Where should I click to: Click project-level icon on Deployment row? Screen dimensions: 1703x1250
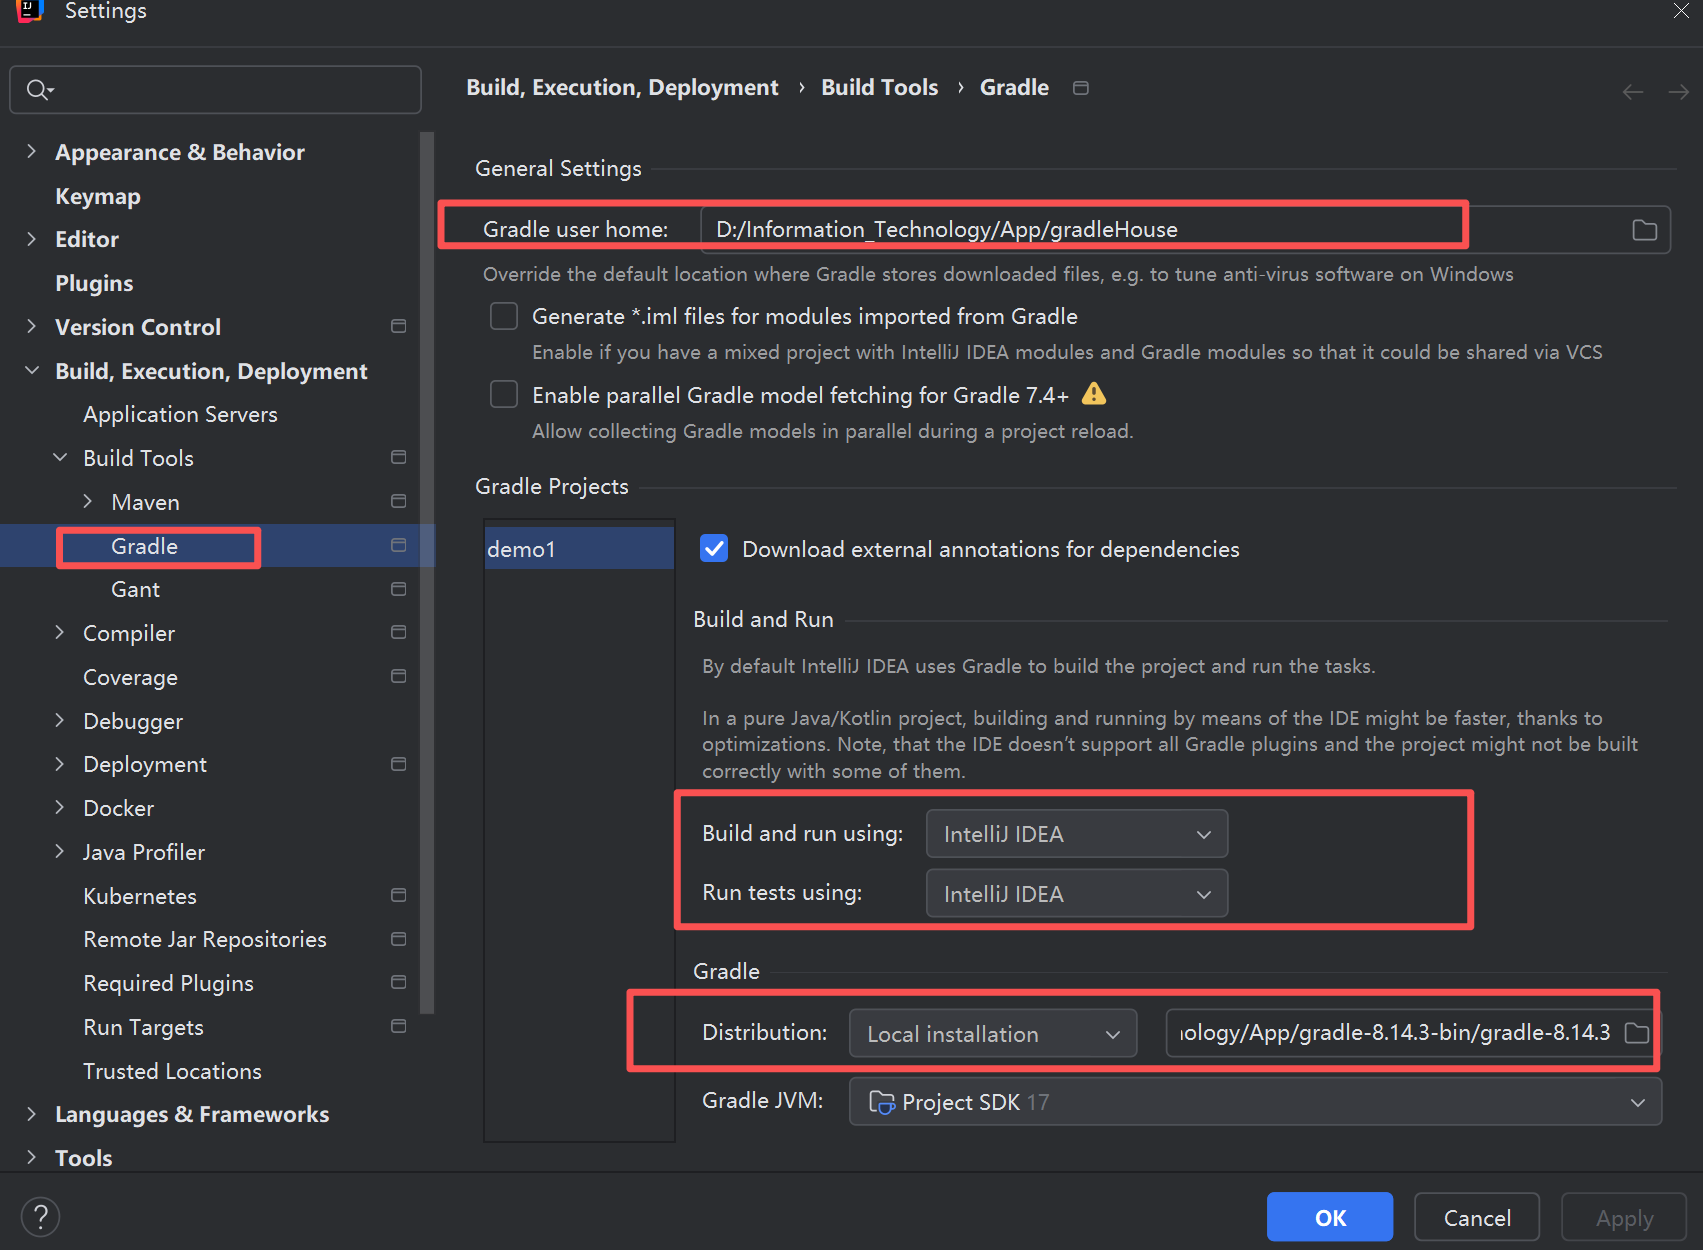point(398,764)
